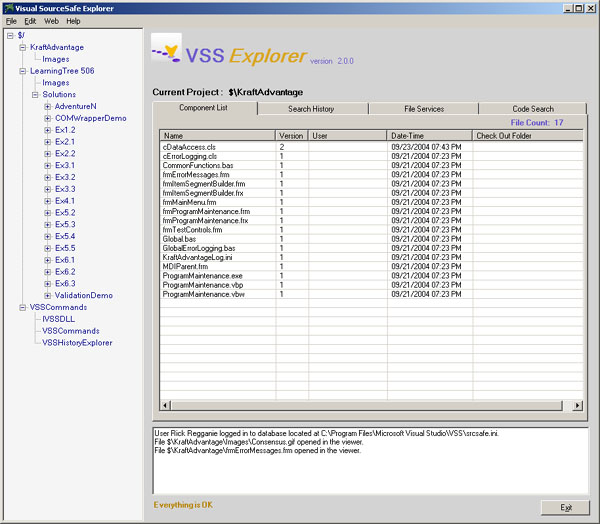Click the User column header

347,136
